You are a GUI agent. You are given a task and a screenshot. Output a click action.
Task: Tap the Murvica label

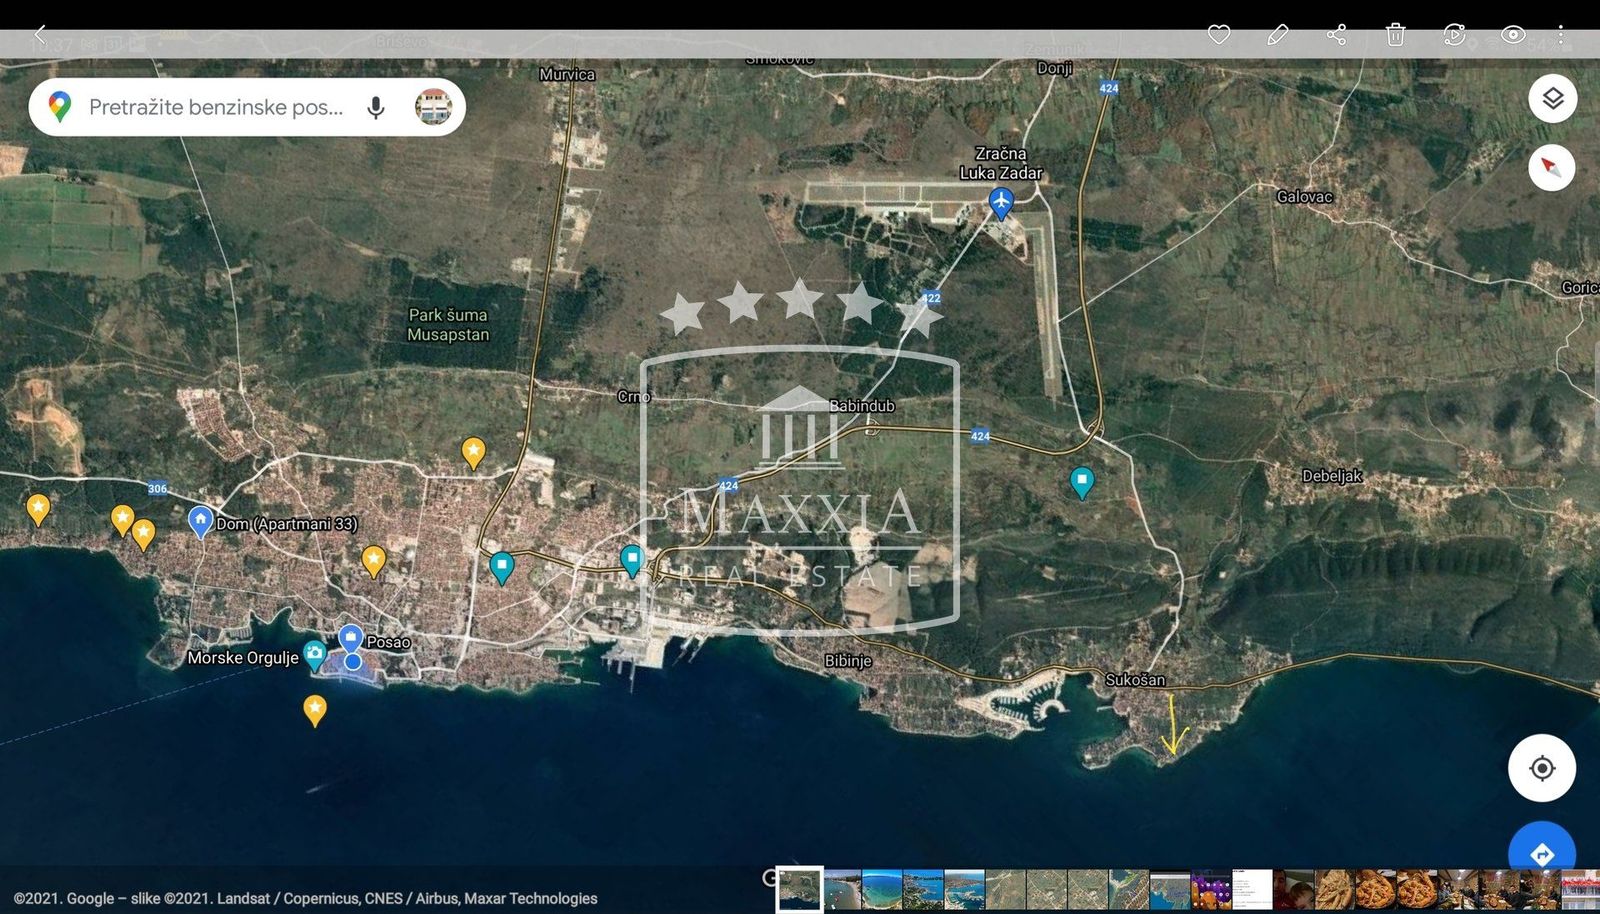(567, 74)
